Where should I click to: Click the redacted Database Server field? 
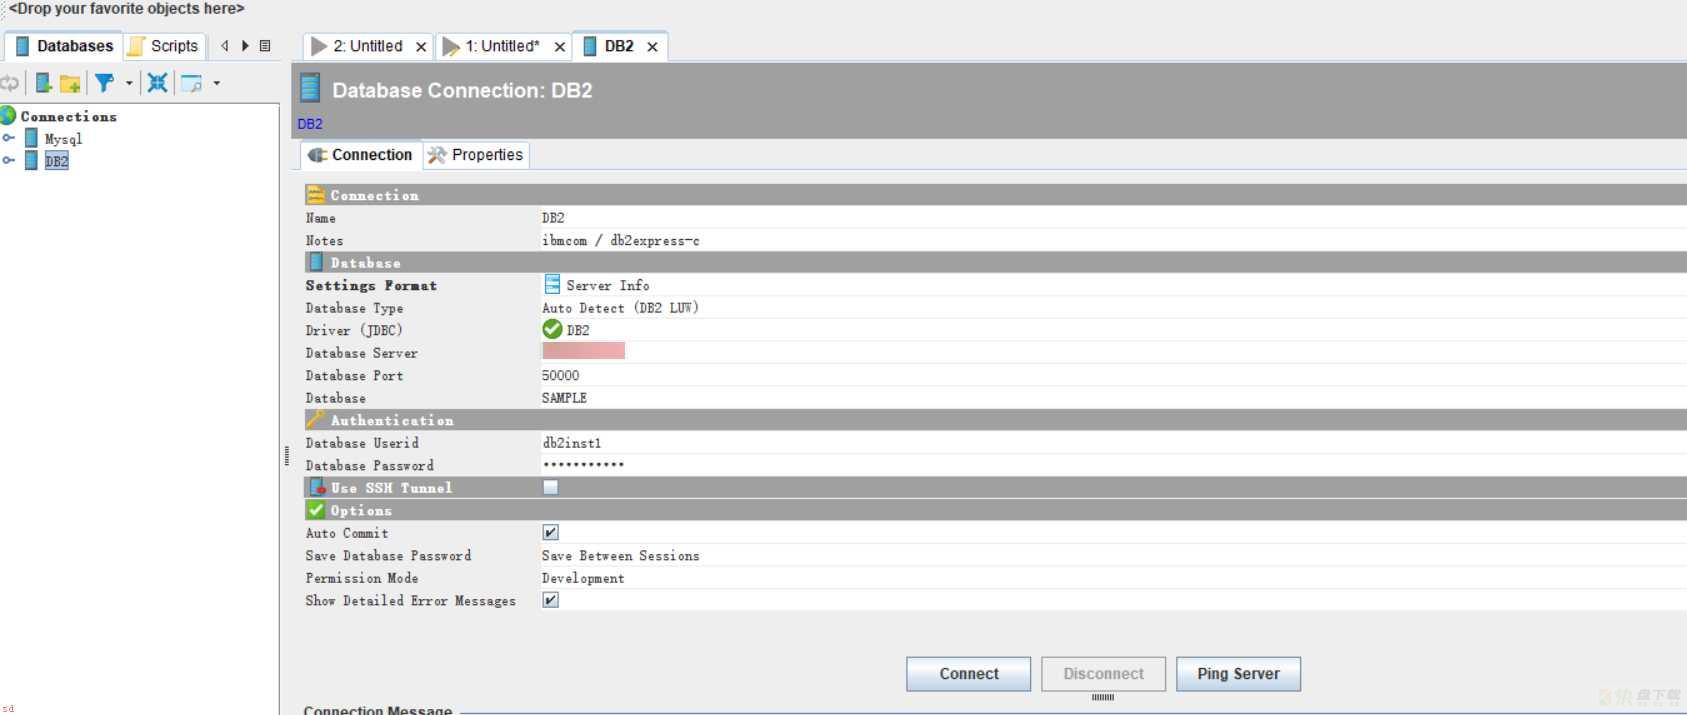(583, 351)
